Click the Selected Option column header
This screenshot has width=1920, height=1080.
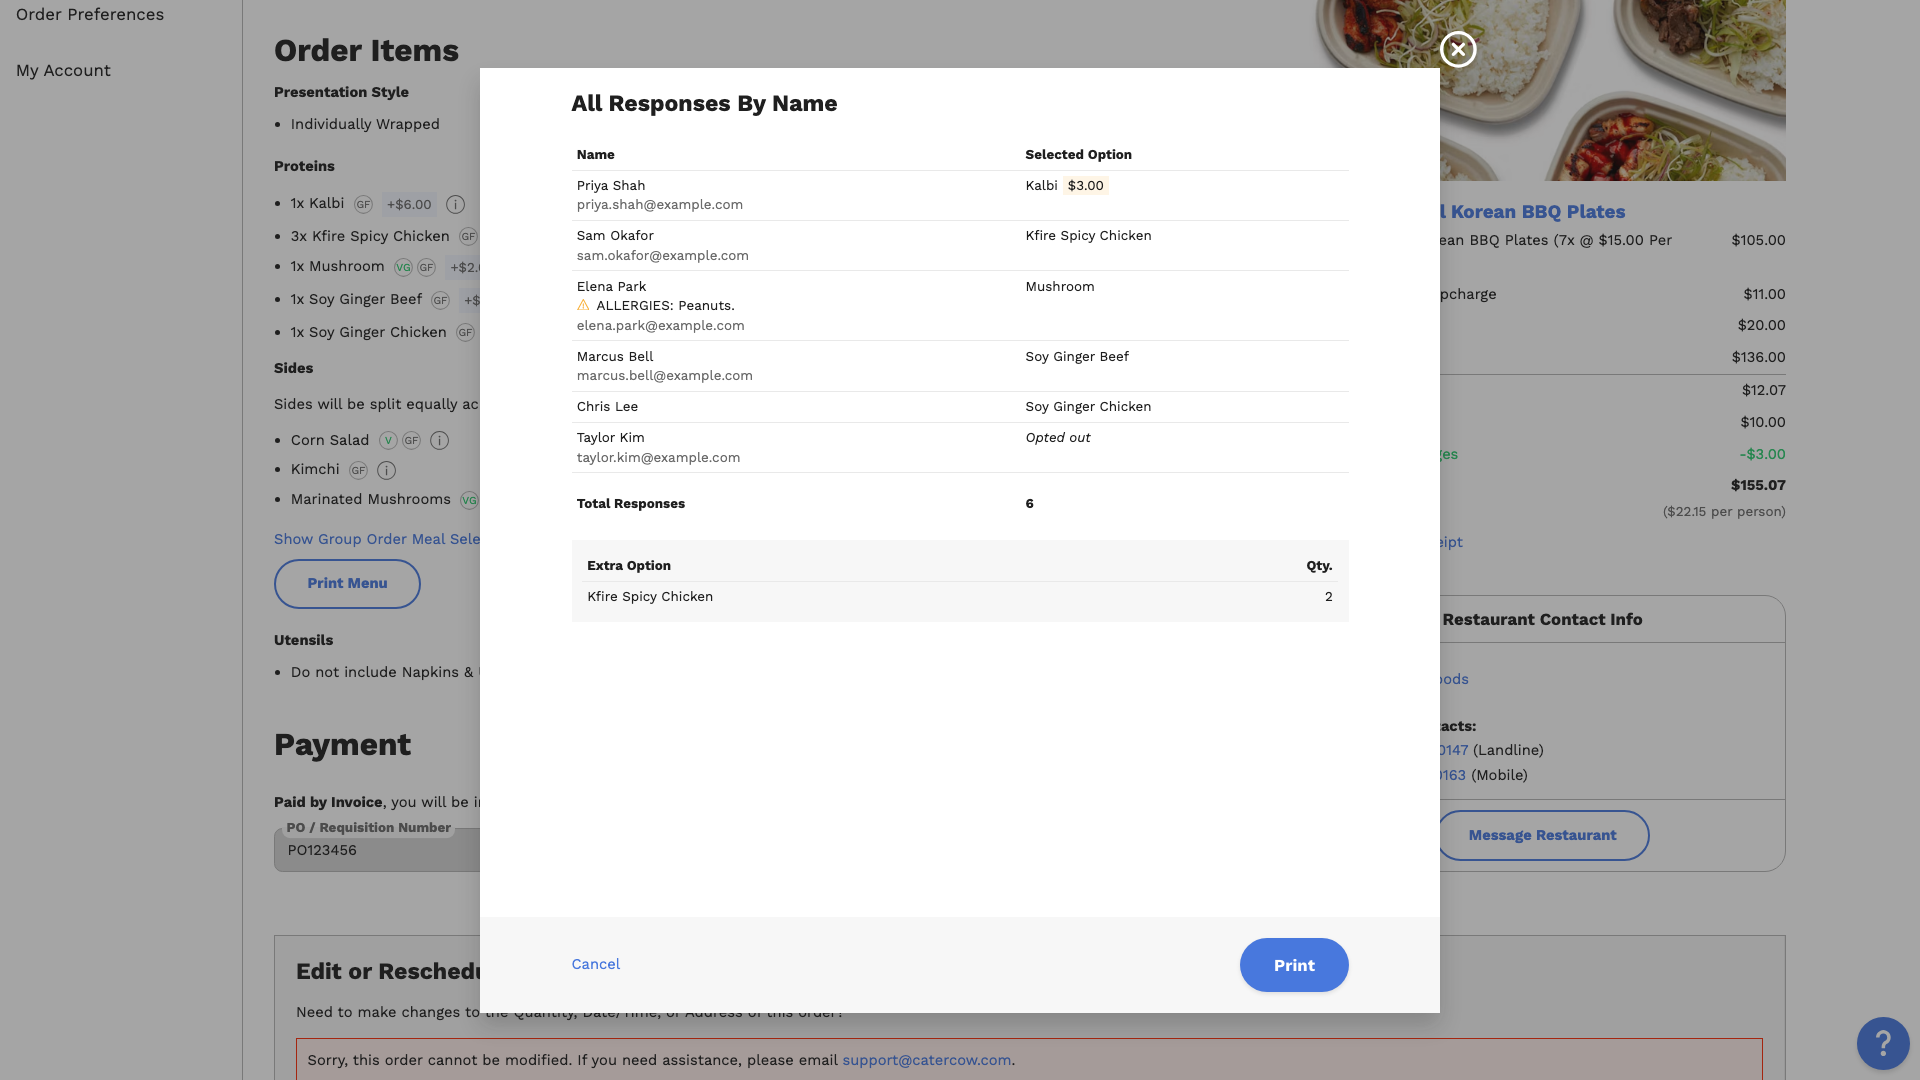click(x=1078, y=154)
